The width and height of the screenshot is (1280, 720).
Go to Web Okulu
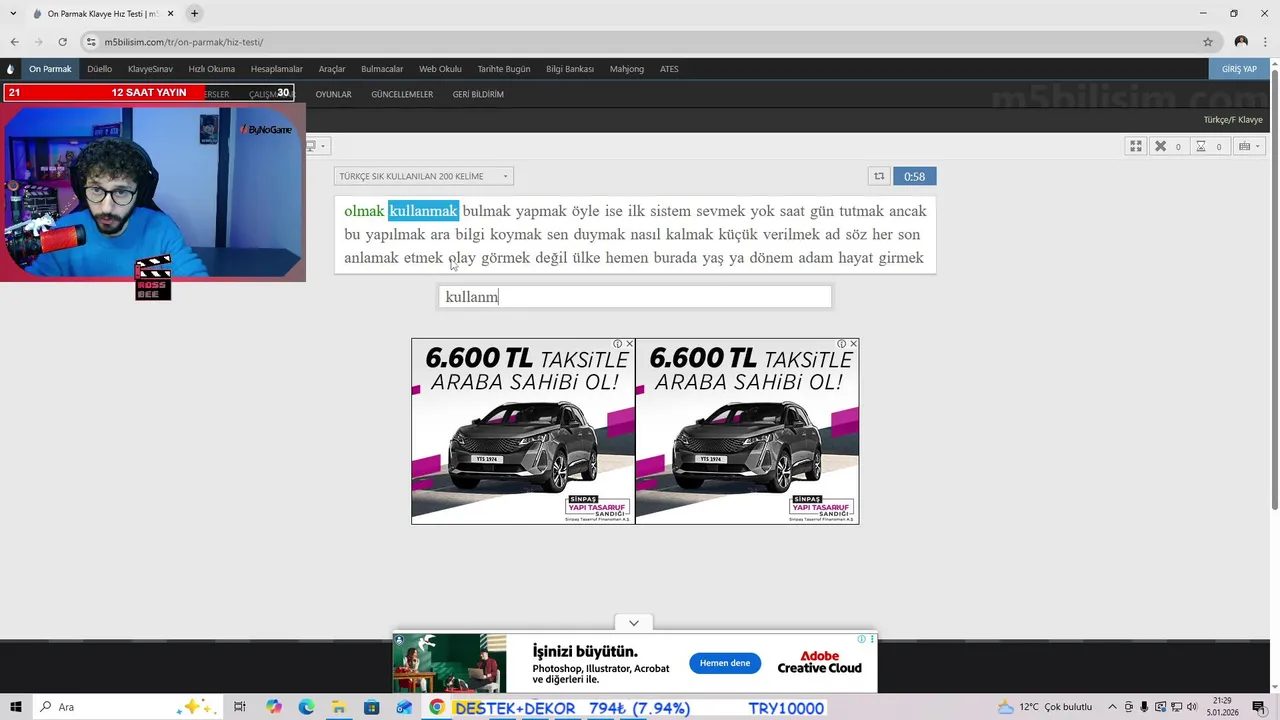[x=440, y=69]
